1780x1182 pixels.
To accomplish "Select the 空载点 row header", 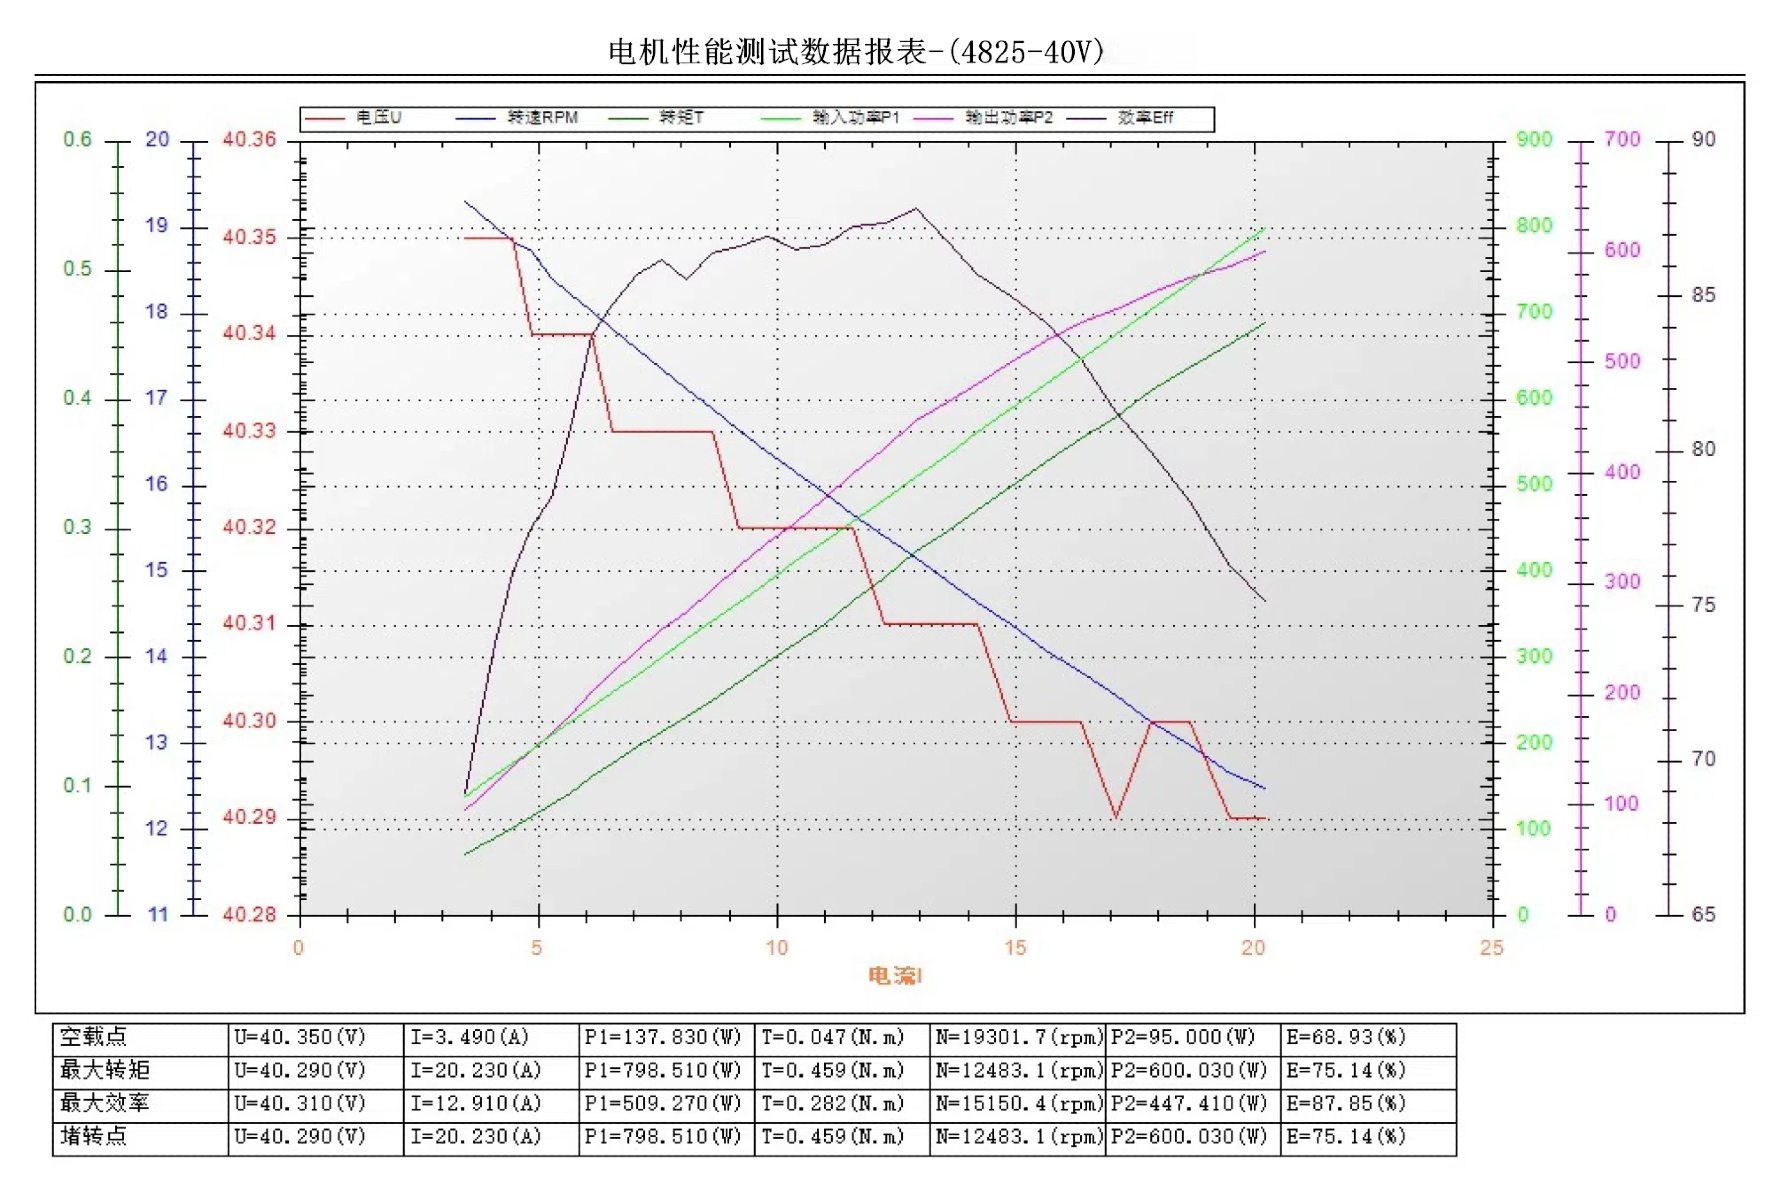I will pyautogui.click(x=94, y=1037).
